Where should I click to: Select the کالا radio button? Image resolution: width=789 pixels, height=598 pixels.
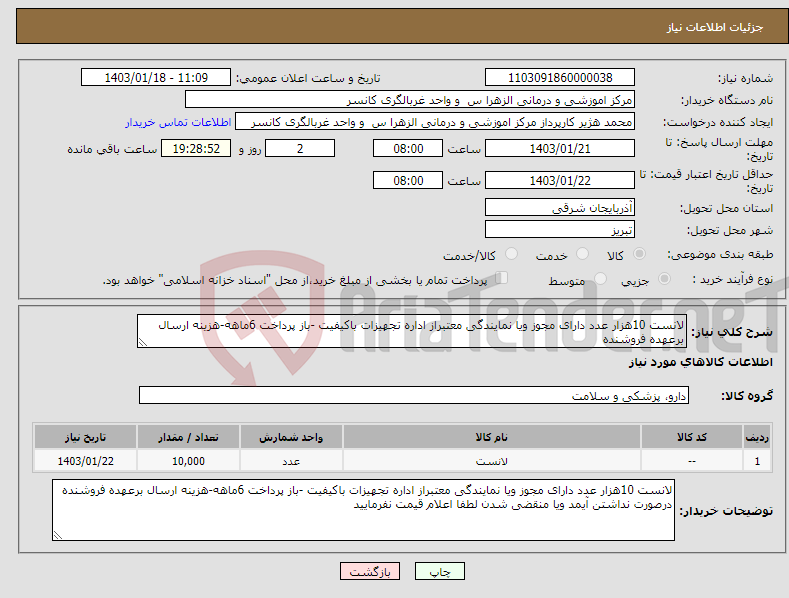click(639, 254)
